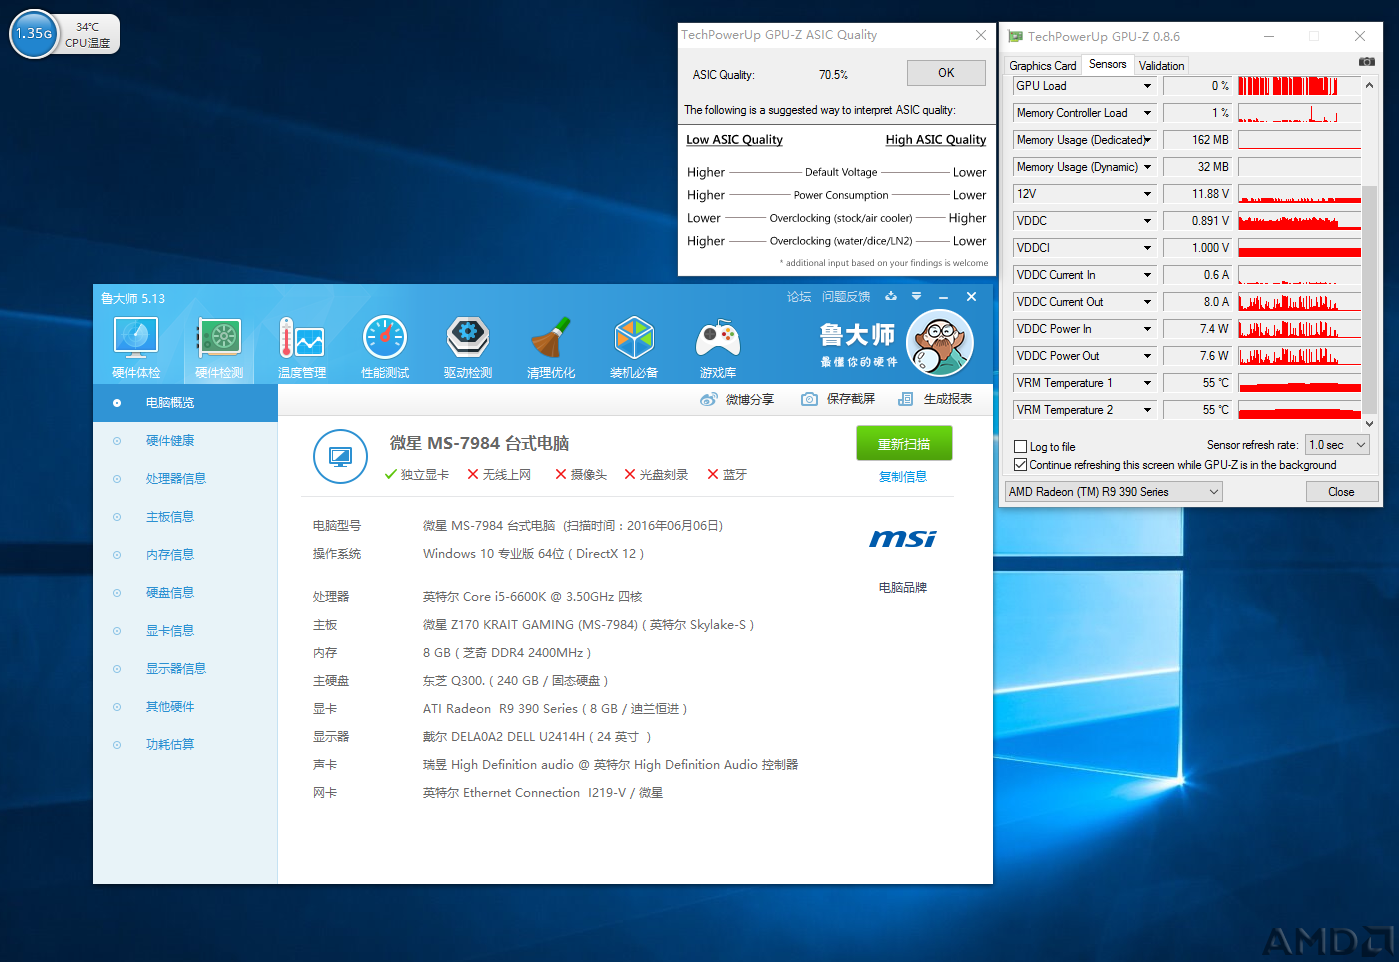Click GPU-Z screenshot camera icon
1399x962 pixels.
(x=1366, y=62)
